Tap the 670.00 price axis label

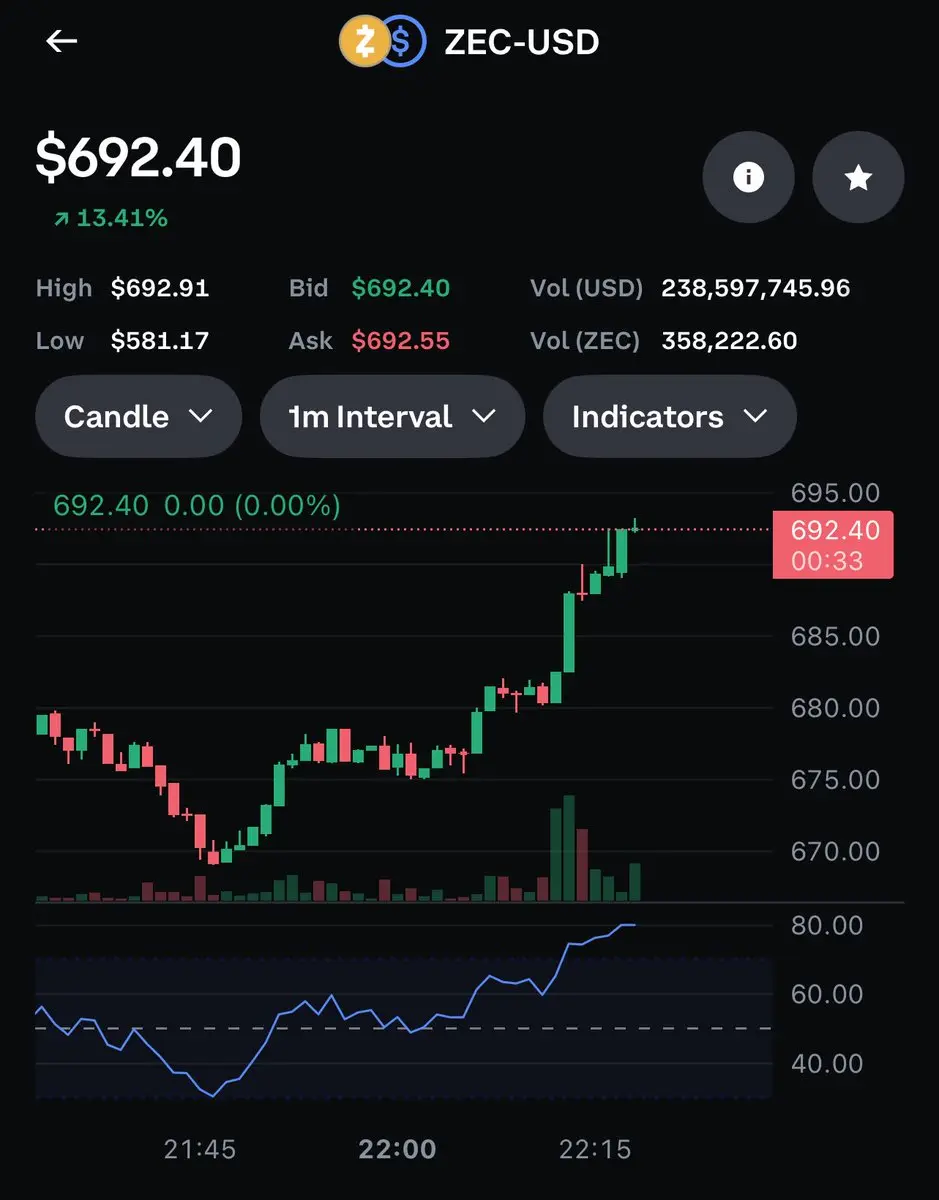tap(835, 851)
